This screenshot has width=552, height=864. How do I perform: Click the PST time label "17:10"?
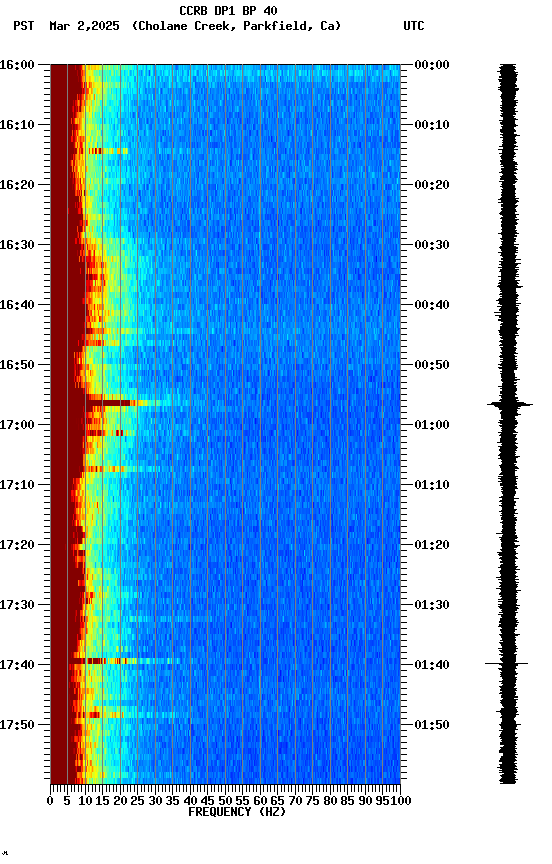(x=17, y=485)
